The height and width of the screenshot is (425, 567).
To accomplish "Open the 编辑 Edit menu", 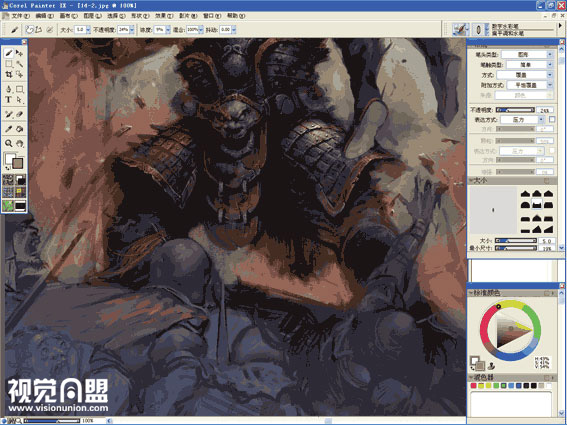I will (44, 16).
